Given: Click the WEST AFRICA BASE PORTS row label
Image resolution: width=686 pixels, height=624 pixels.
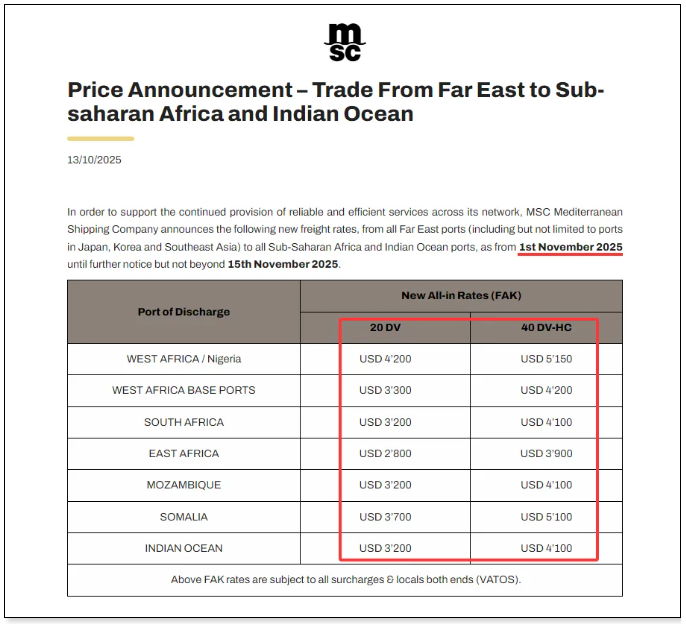Looking at the screenshot, I should (x=184, y=390).
